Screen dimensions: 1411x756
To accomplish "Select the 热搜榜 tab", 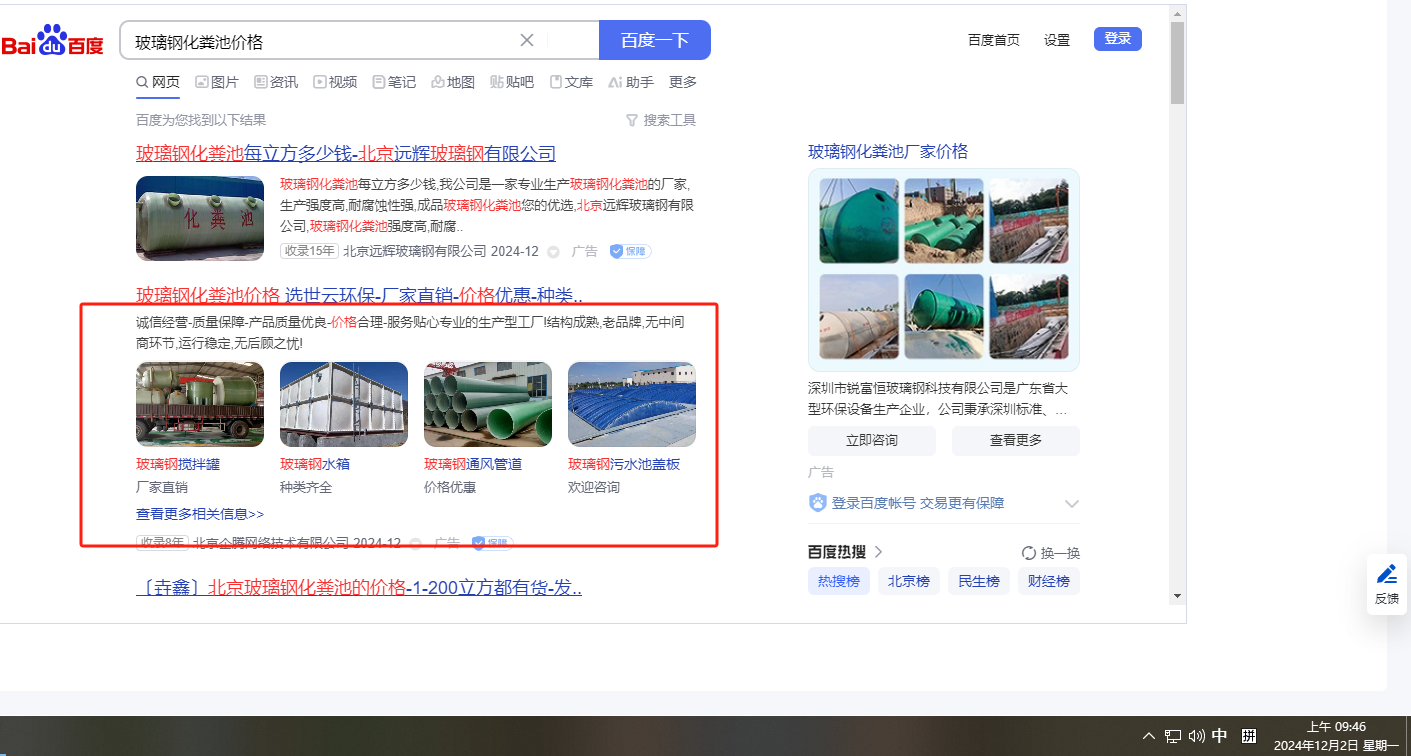I will coord(839,581).
